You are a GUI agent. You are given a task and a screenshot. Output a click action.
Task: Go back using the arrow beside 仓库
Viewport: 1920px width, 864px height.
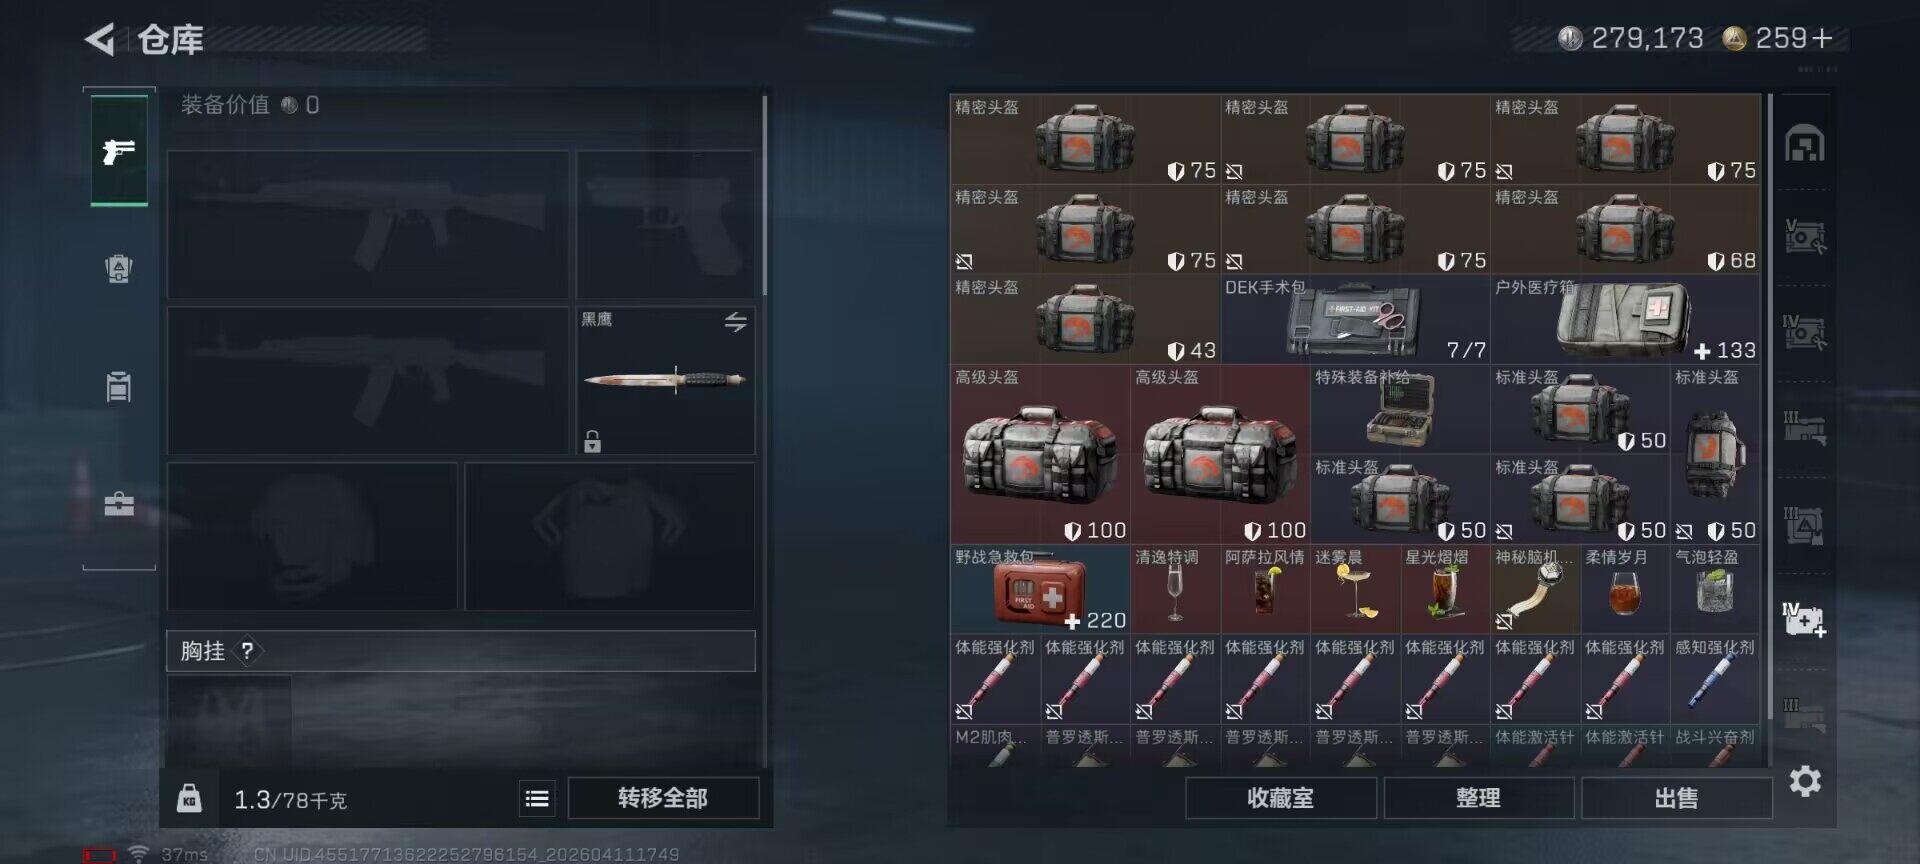coord(100,39)
